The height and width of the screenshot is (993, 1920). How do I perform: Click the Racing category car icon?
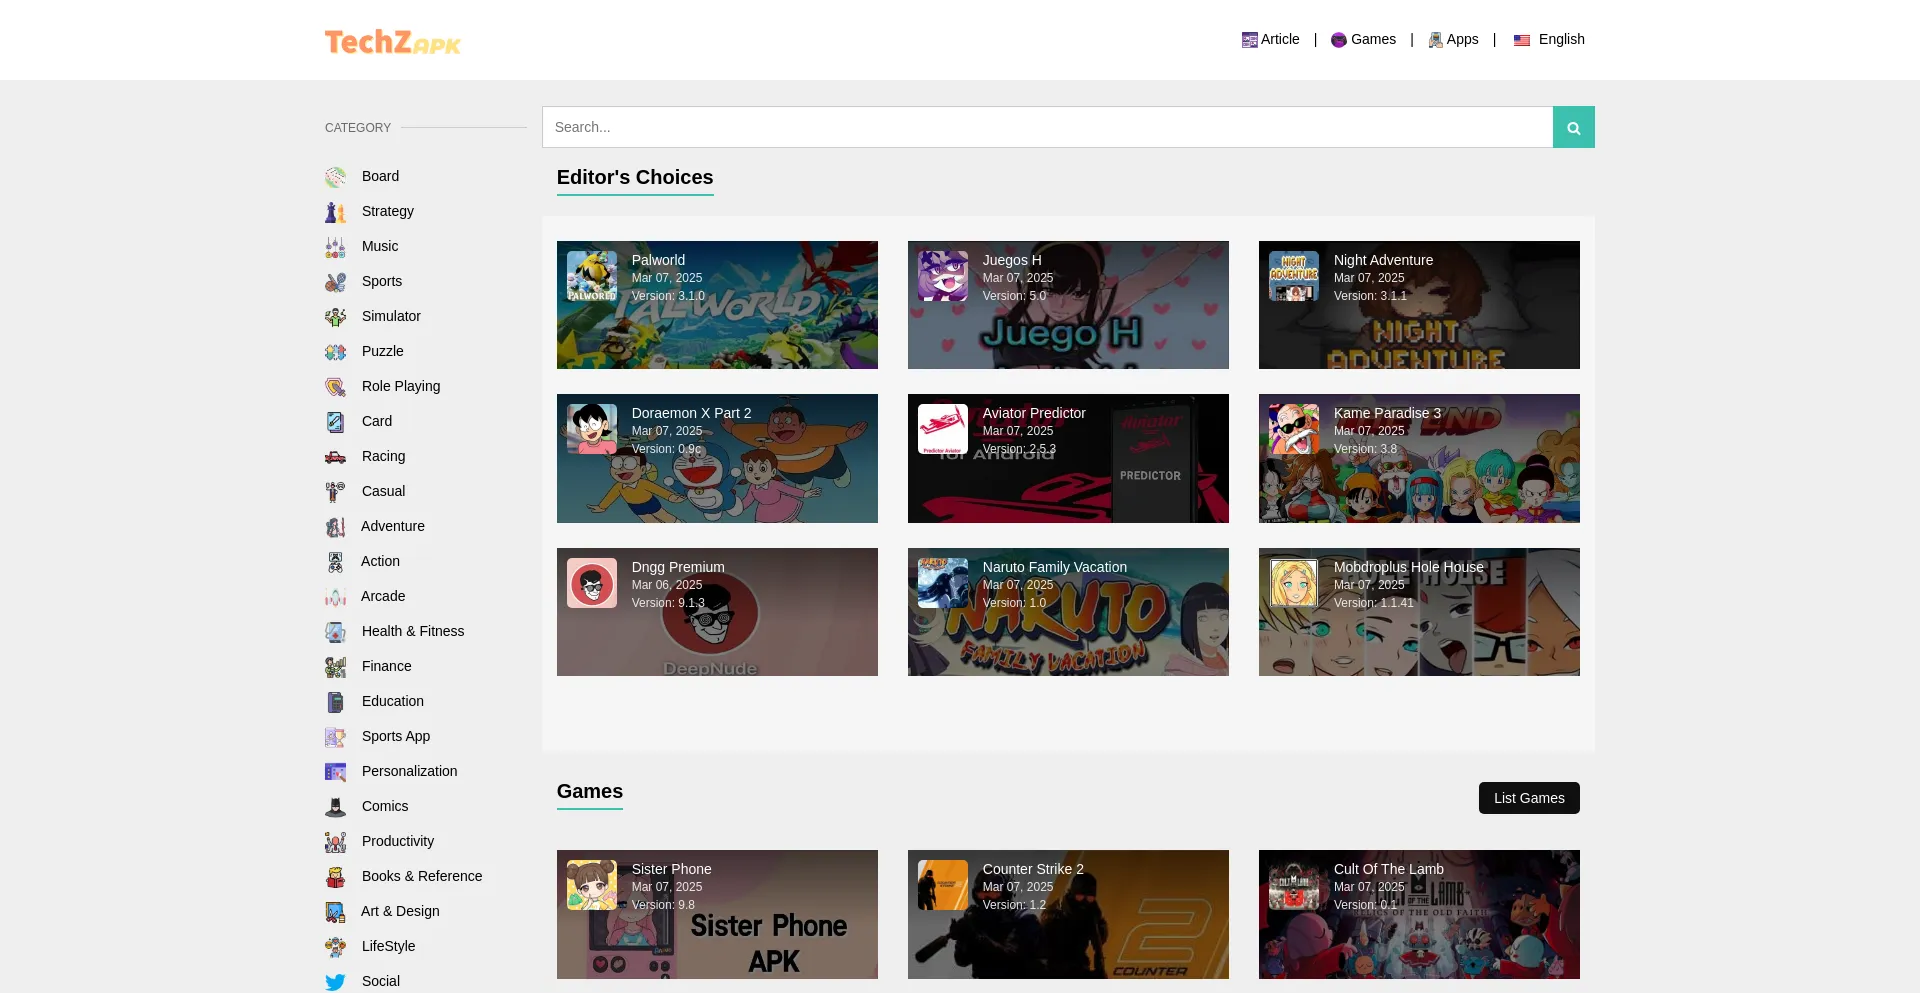[x=335, y=457]
